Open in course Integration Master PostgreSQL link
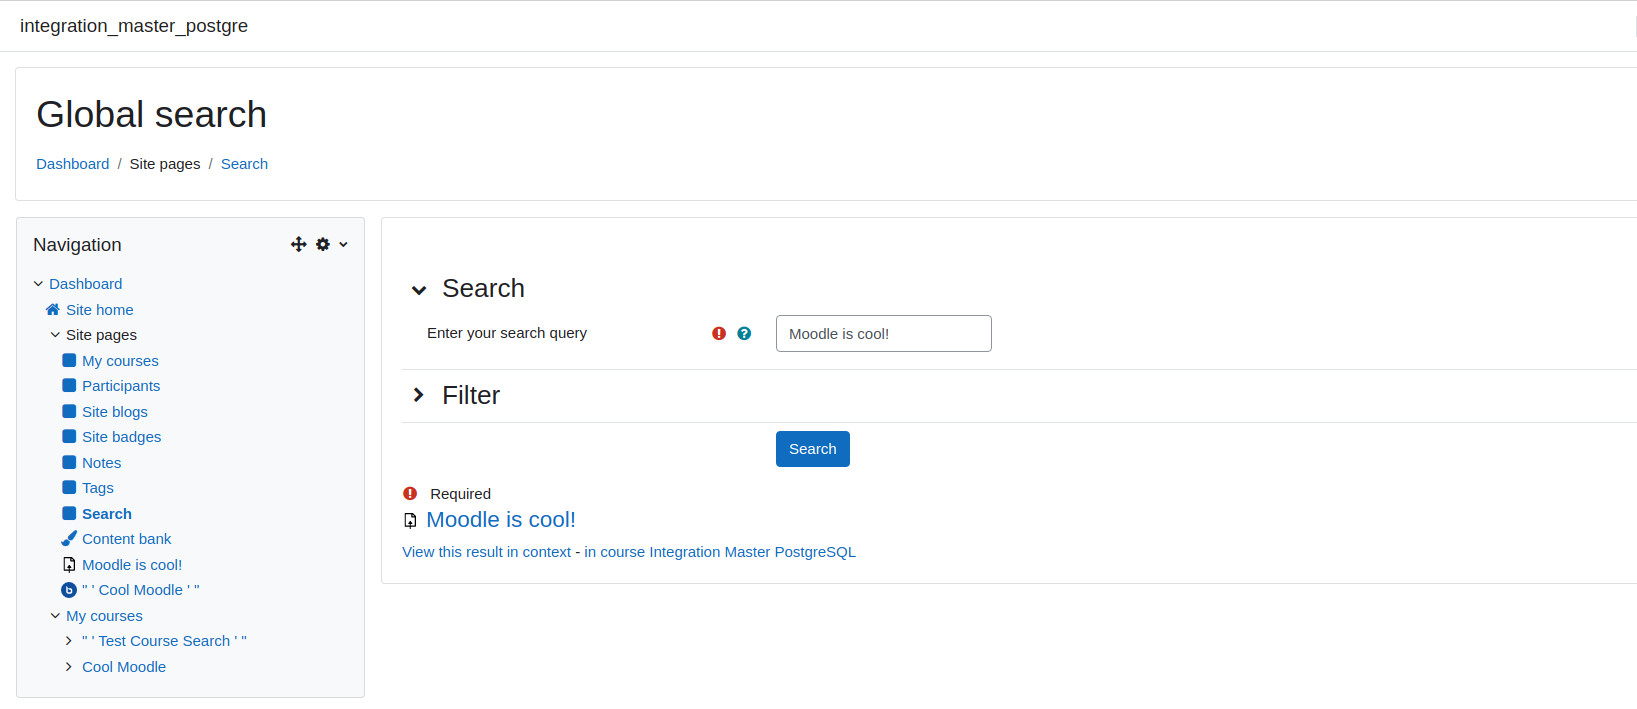Image resolution: width=1637 pixels, height=709 pixels. coord(720,552)
